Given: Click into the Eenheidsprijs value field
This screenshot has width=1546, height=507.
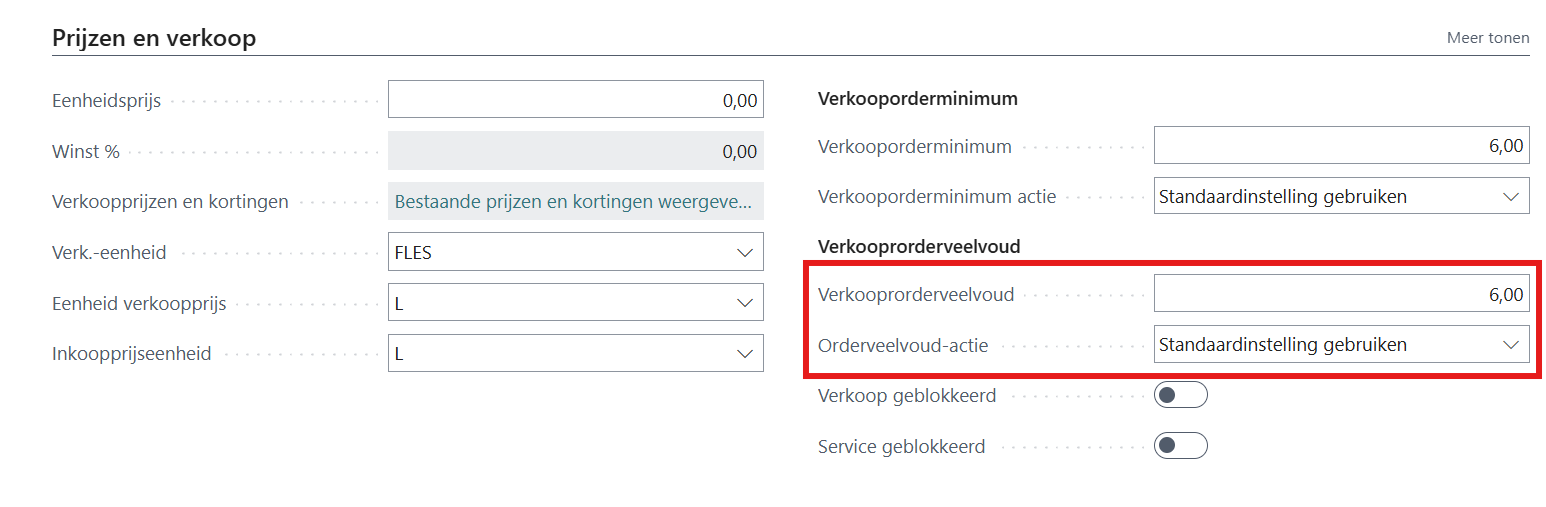Looking at the screenshot, I should click(x=575, y=100).
